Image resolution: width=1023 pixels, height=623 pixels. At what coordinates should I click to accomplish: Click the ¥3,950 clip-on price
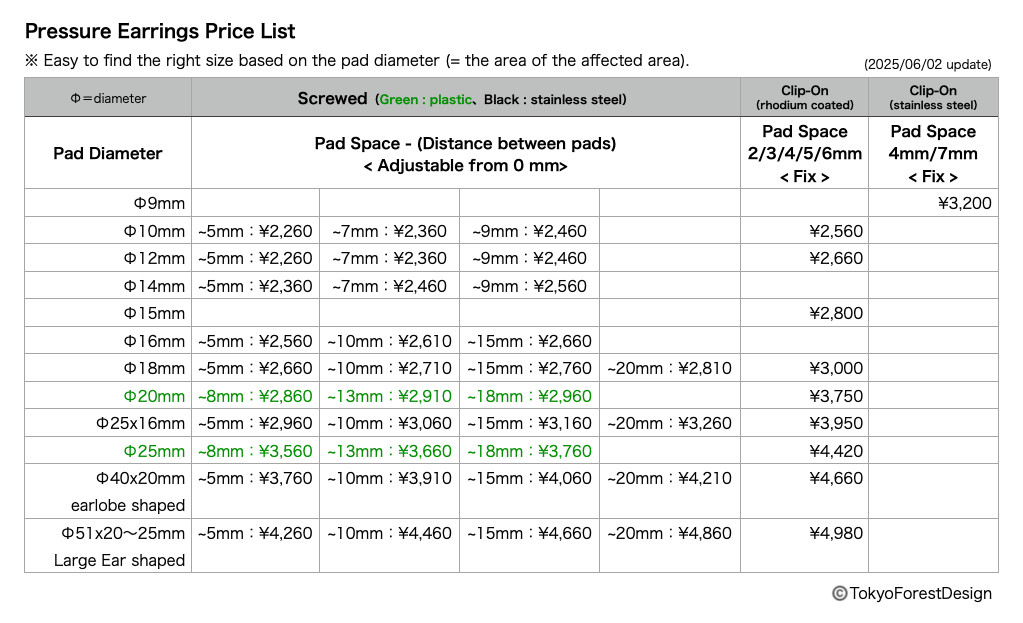[836, 423]
